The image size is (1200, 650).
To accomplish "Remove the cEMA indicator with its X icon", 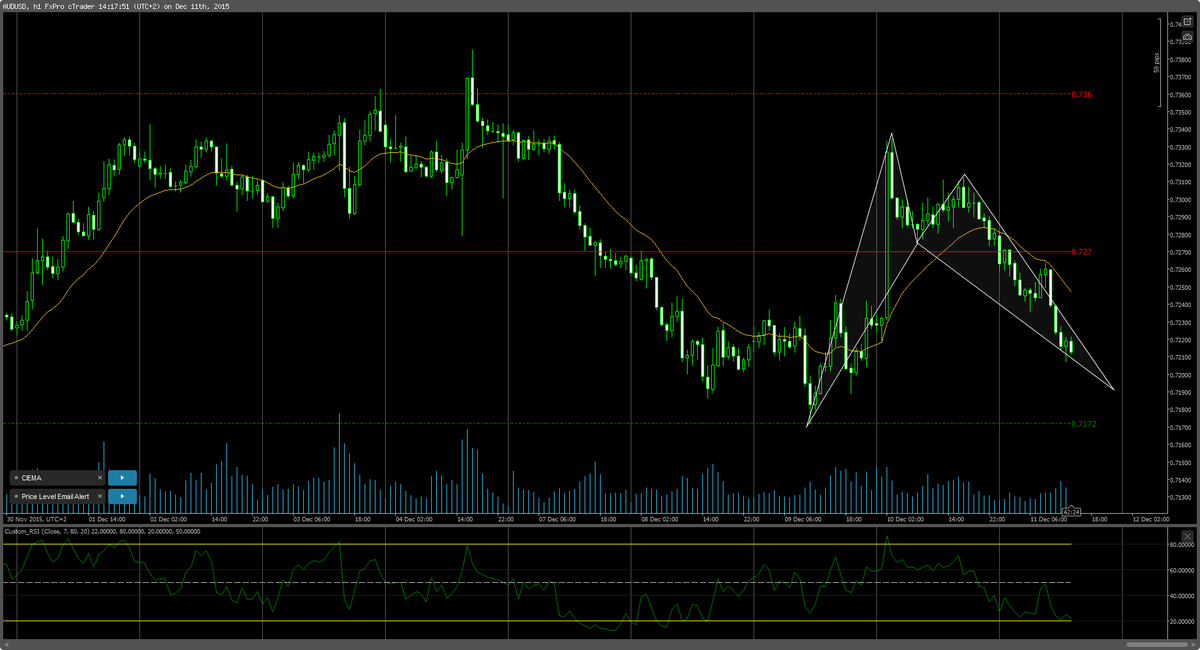I will (98, 477).
